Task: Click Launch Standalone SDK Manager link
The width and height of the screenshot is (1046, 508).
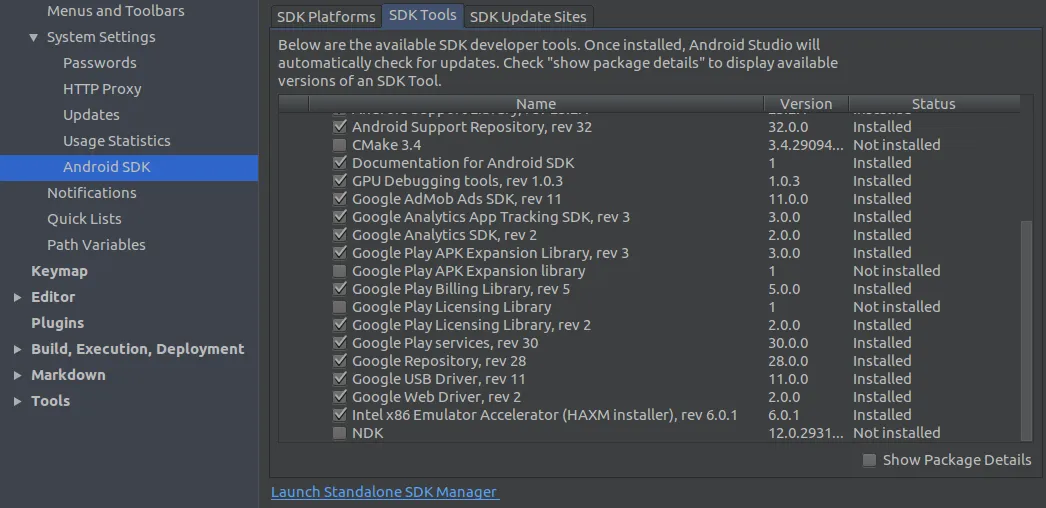Action: [385, 492]
